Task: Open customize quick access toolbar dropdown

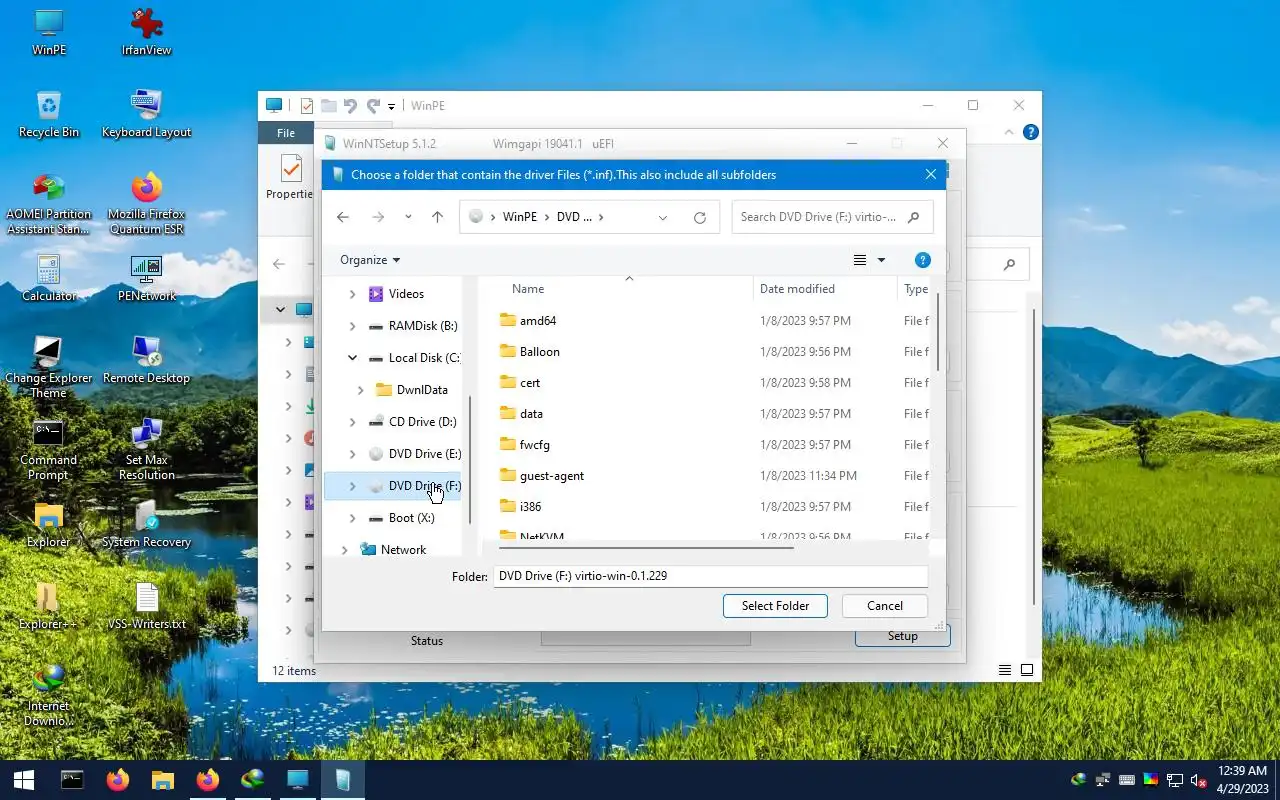Action: pyautogui.click(x=391, y=105)
